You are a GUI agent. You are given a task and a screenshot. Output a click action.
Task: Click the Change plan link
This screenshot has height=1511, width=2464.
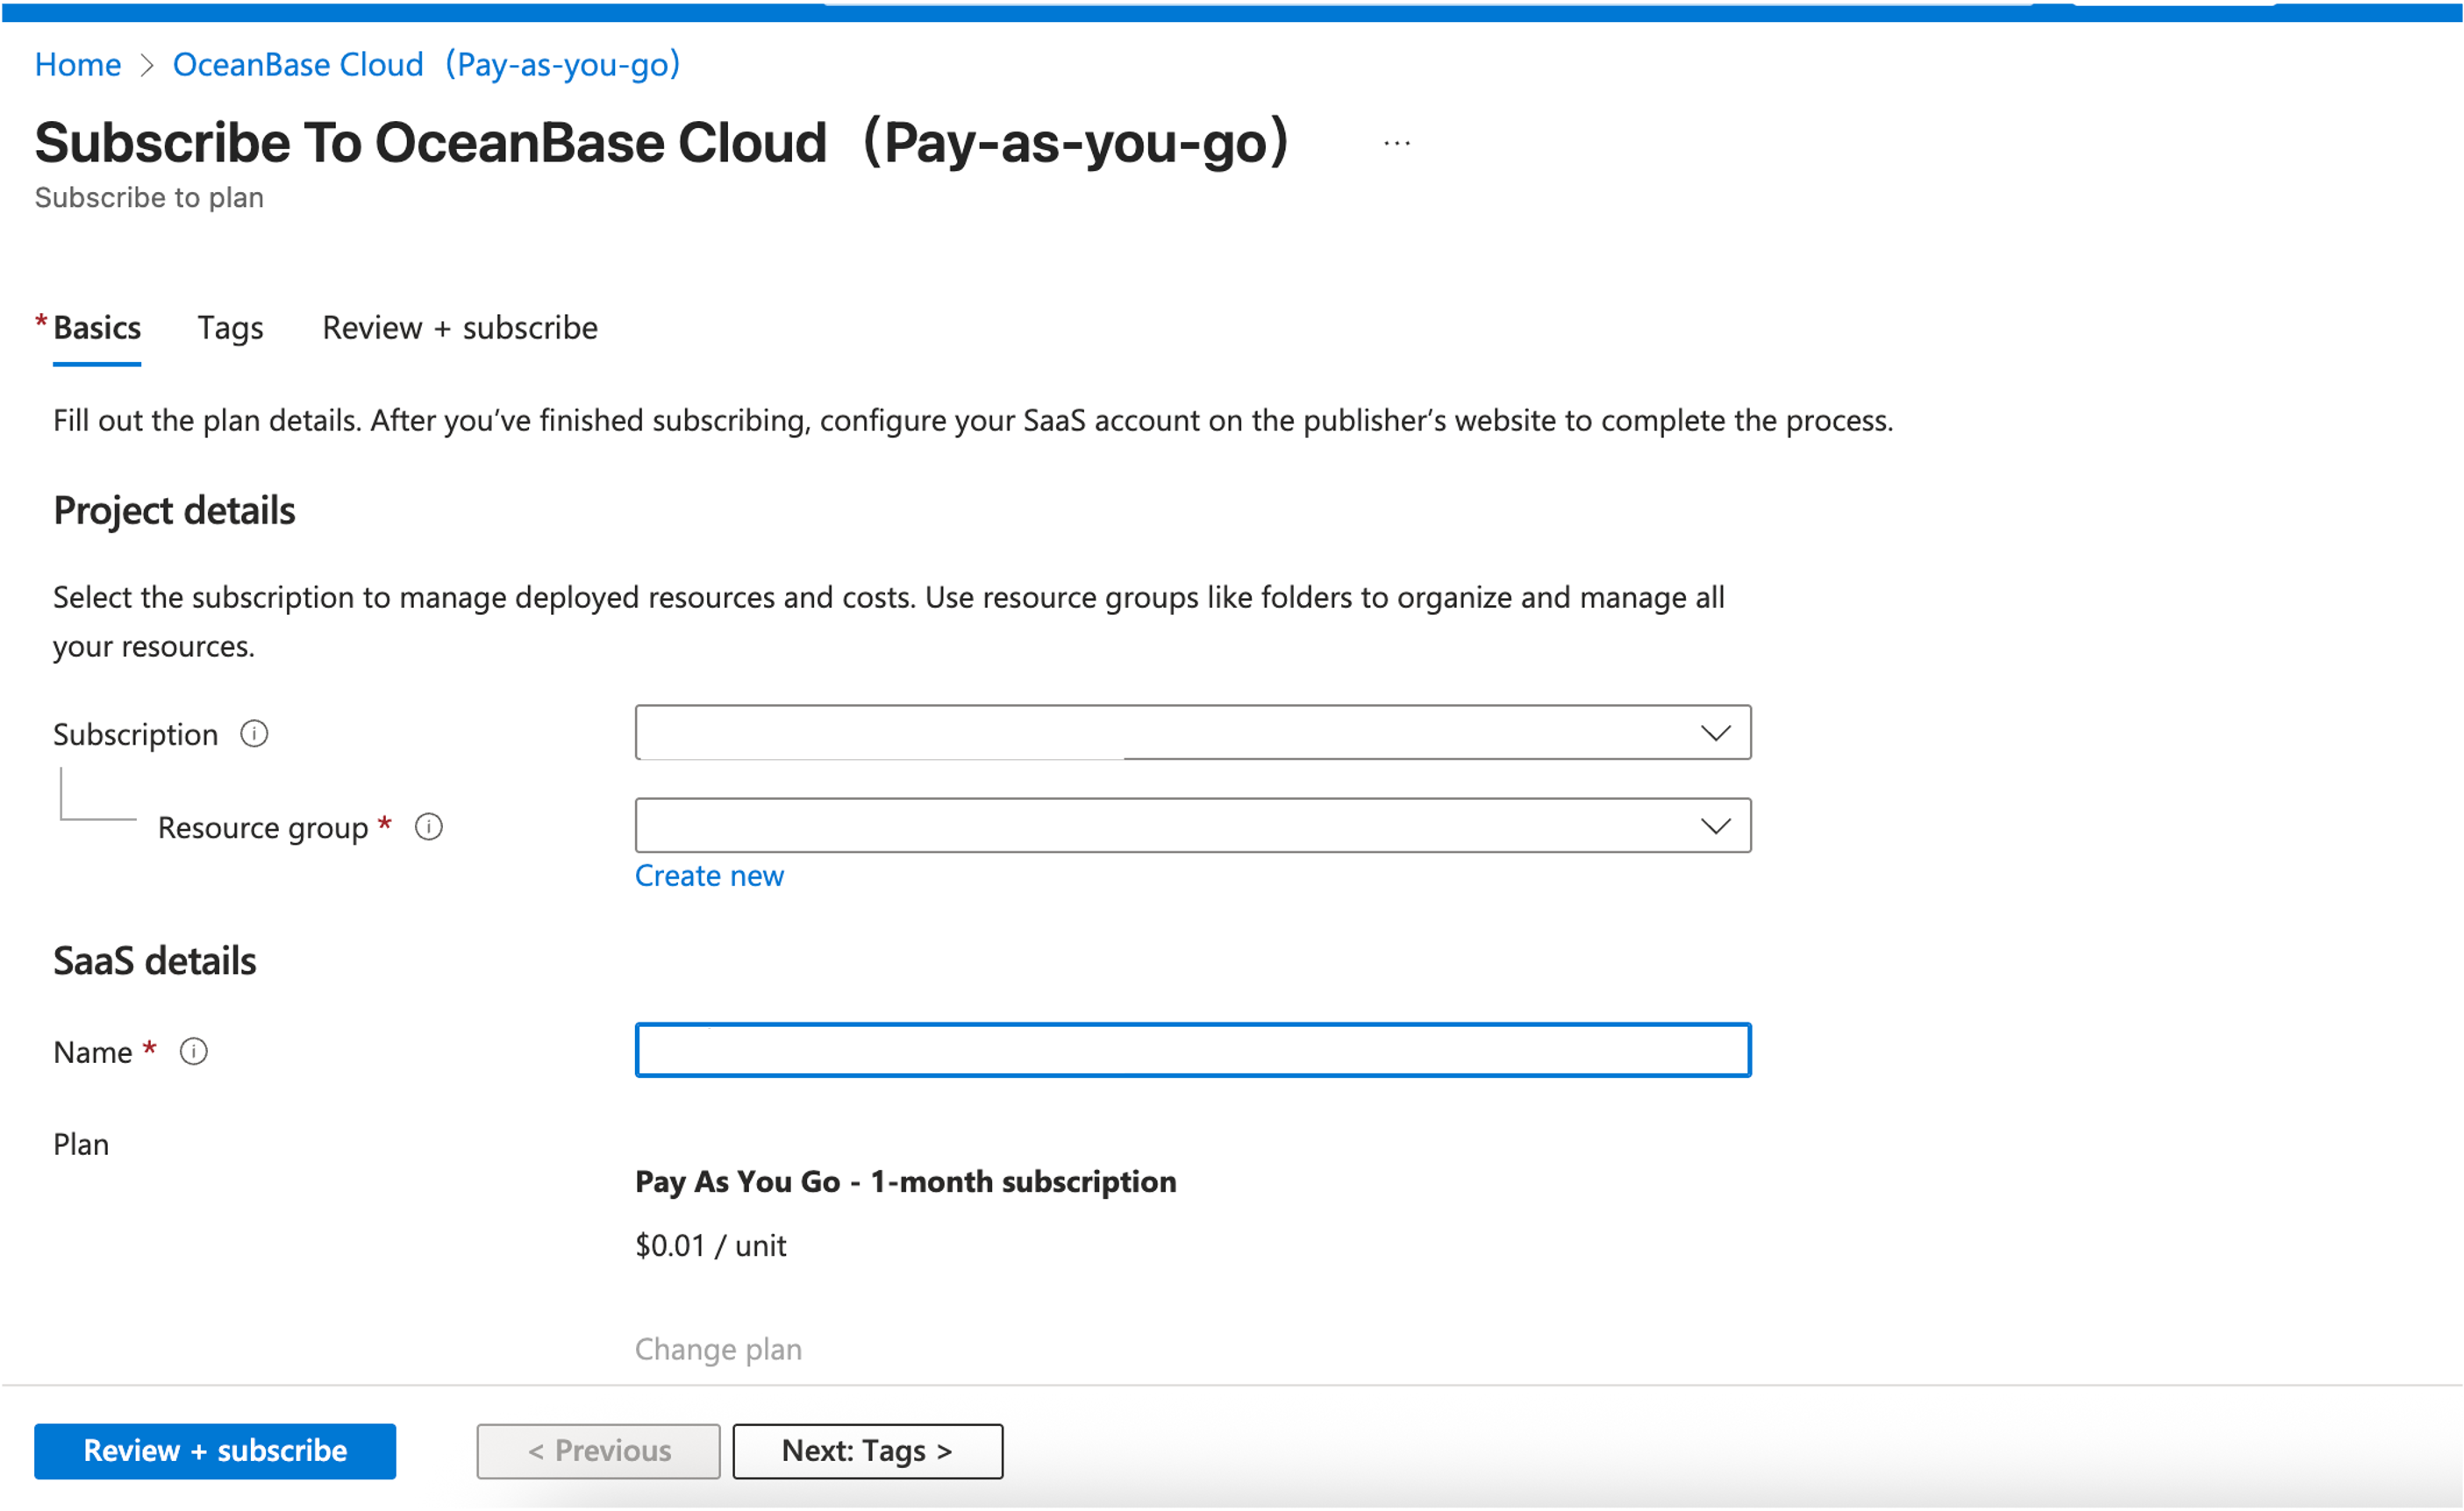pyautogui.click(x=718, y=1349)
